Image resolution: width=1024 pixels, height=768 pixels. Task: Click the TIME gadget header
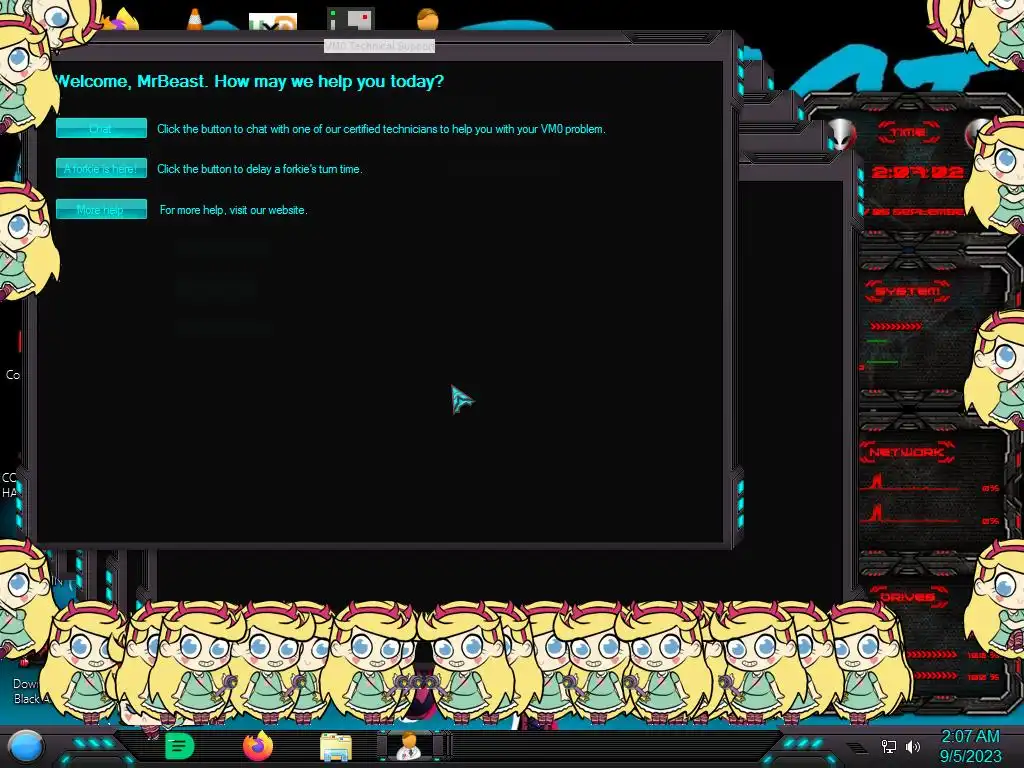tap(908, 132)
